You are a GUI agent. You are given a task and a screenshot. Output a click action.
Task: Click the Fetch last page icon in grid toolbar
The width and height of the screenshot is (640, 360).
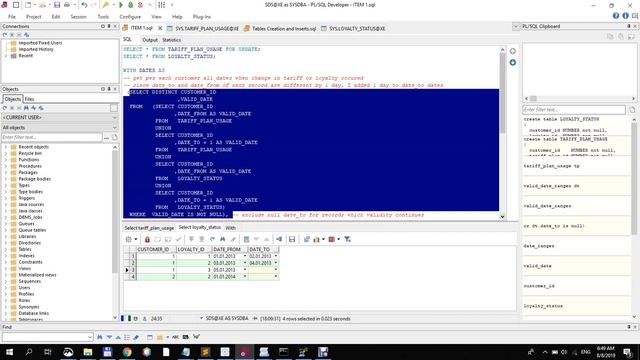coord(202,240)
